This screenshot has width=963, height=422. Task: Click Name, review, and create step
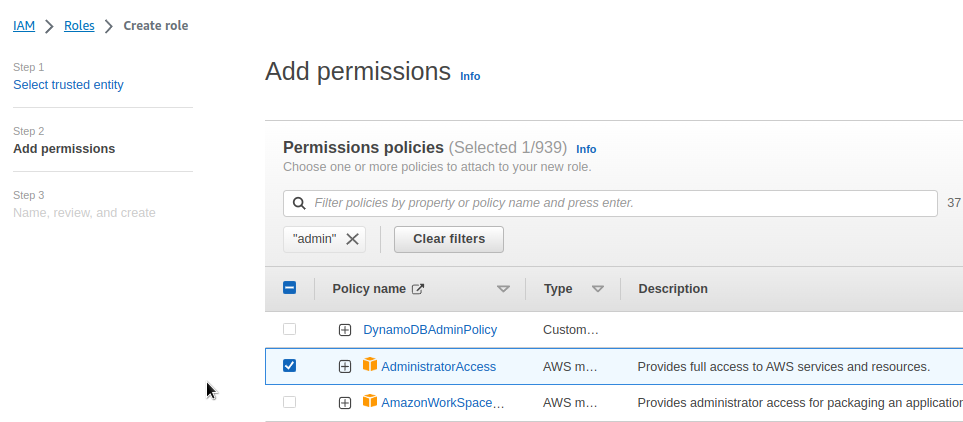pos(84,213)
